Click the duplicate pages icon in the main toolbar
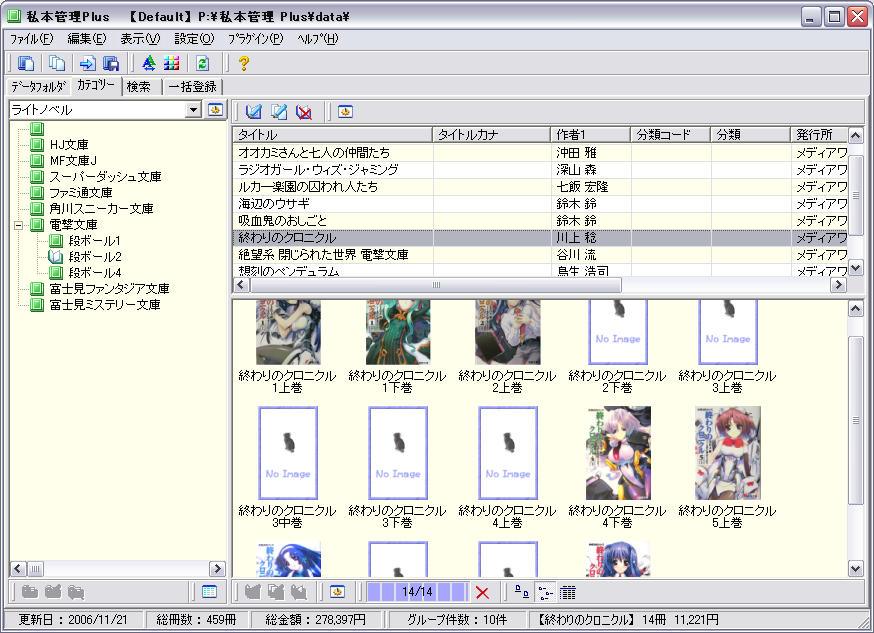 coord(56,63)
